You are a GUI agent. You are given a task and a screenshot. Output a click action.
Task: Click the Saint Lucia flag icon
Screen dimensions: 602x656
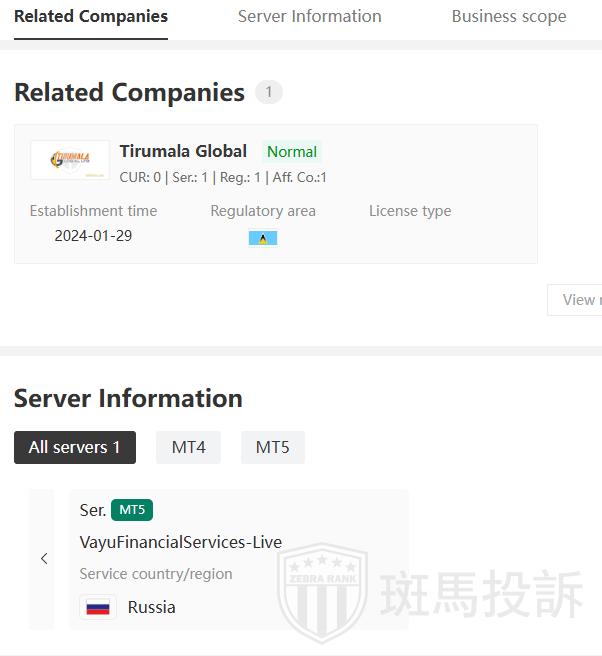pos(263,238)
